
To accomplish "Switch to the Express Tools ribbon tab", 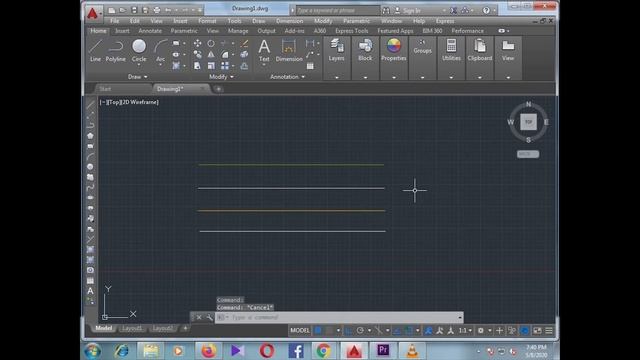I will [x=351, y=31].
